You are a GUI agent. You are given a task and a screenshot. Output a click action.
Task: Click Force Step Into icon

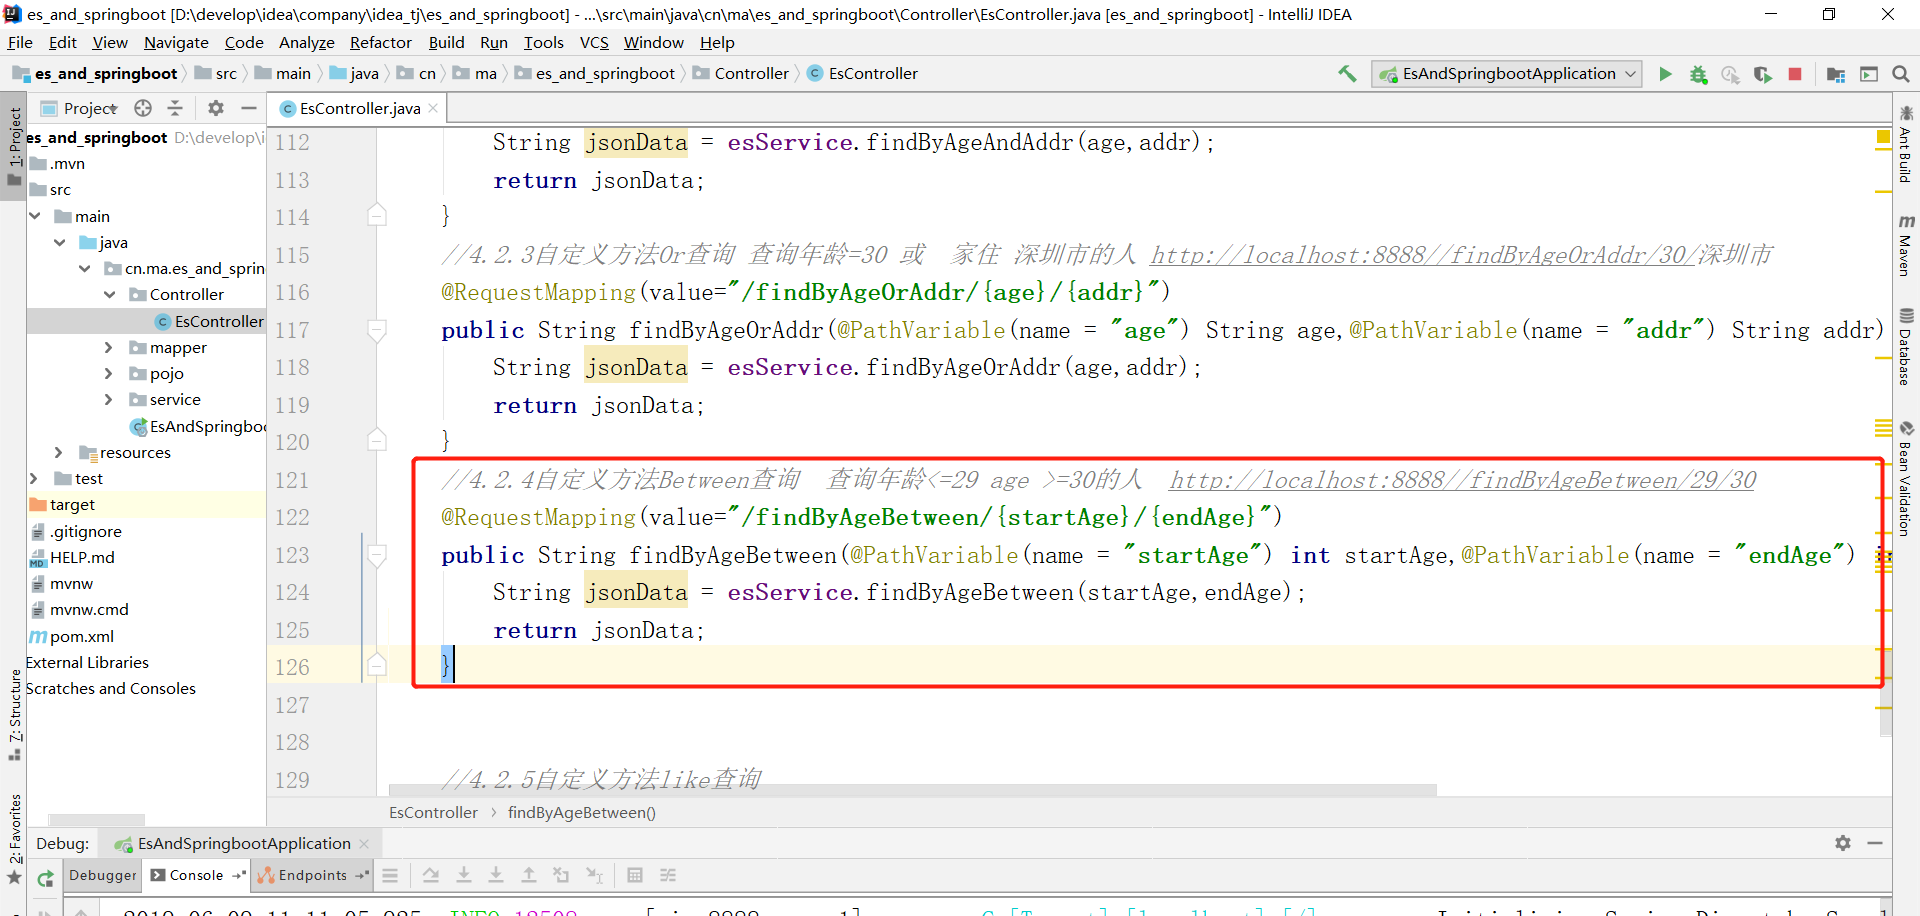pos(496,875)
